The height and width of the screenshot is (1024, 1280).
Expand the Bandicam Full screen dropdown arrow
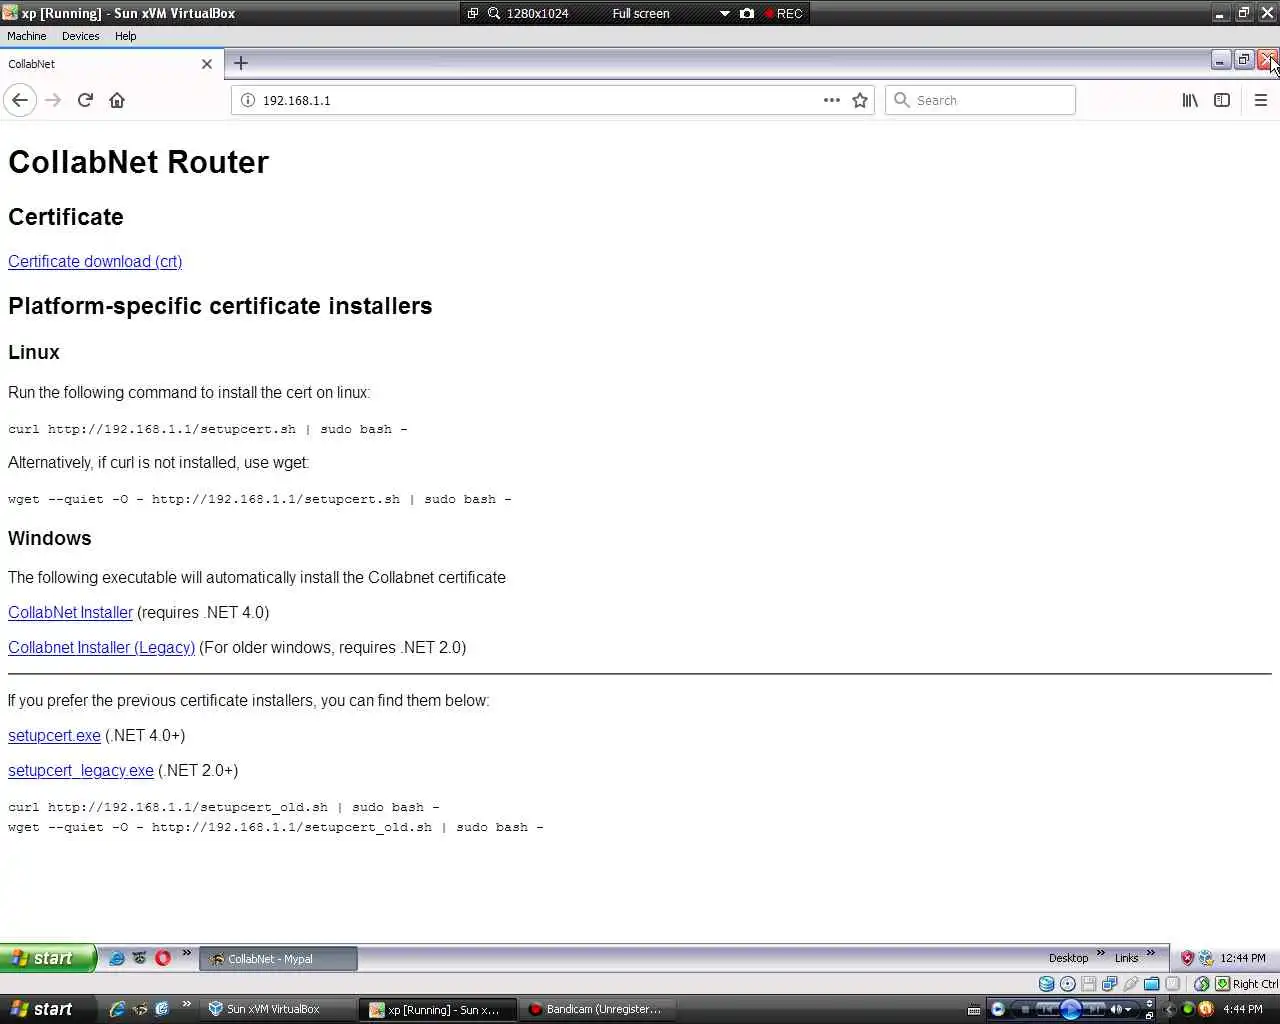(725, 13)
